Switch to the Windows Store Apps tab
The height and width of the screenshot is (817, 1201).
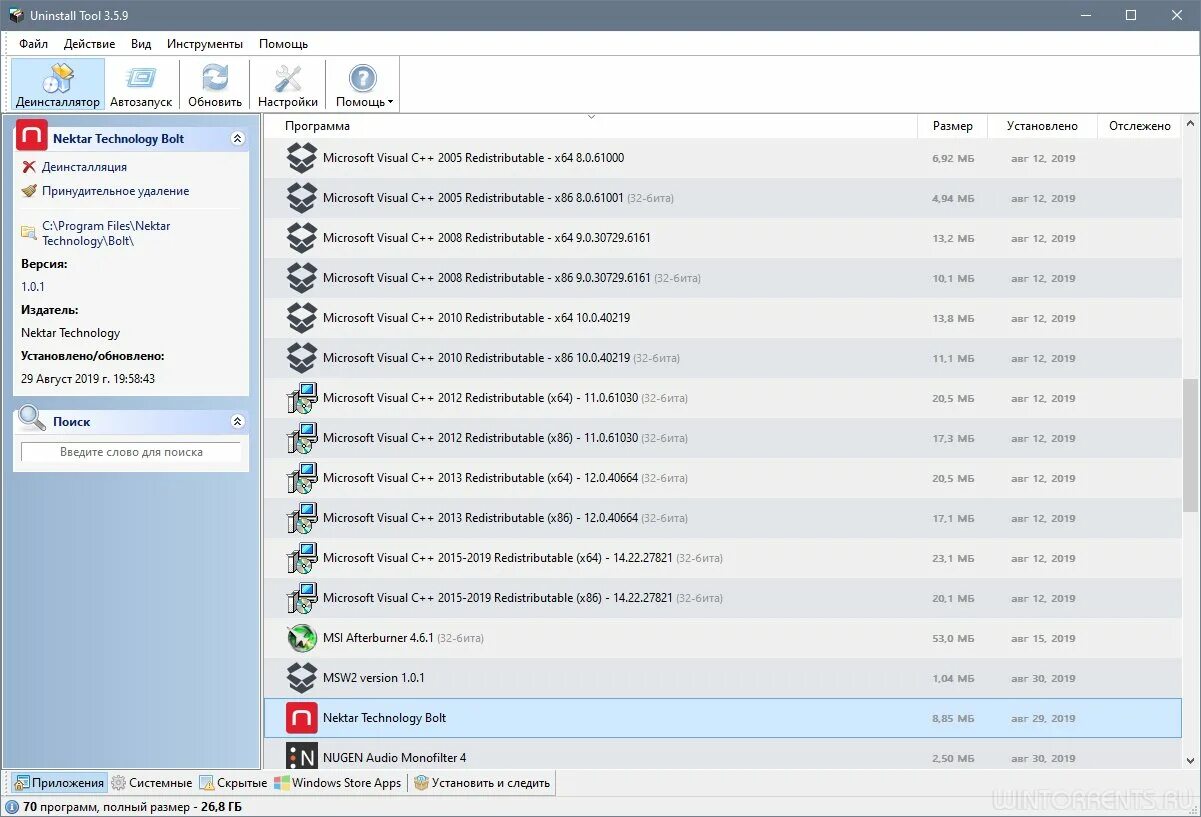click(338, 783)
